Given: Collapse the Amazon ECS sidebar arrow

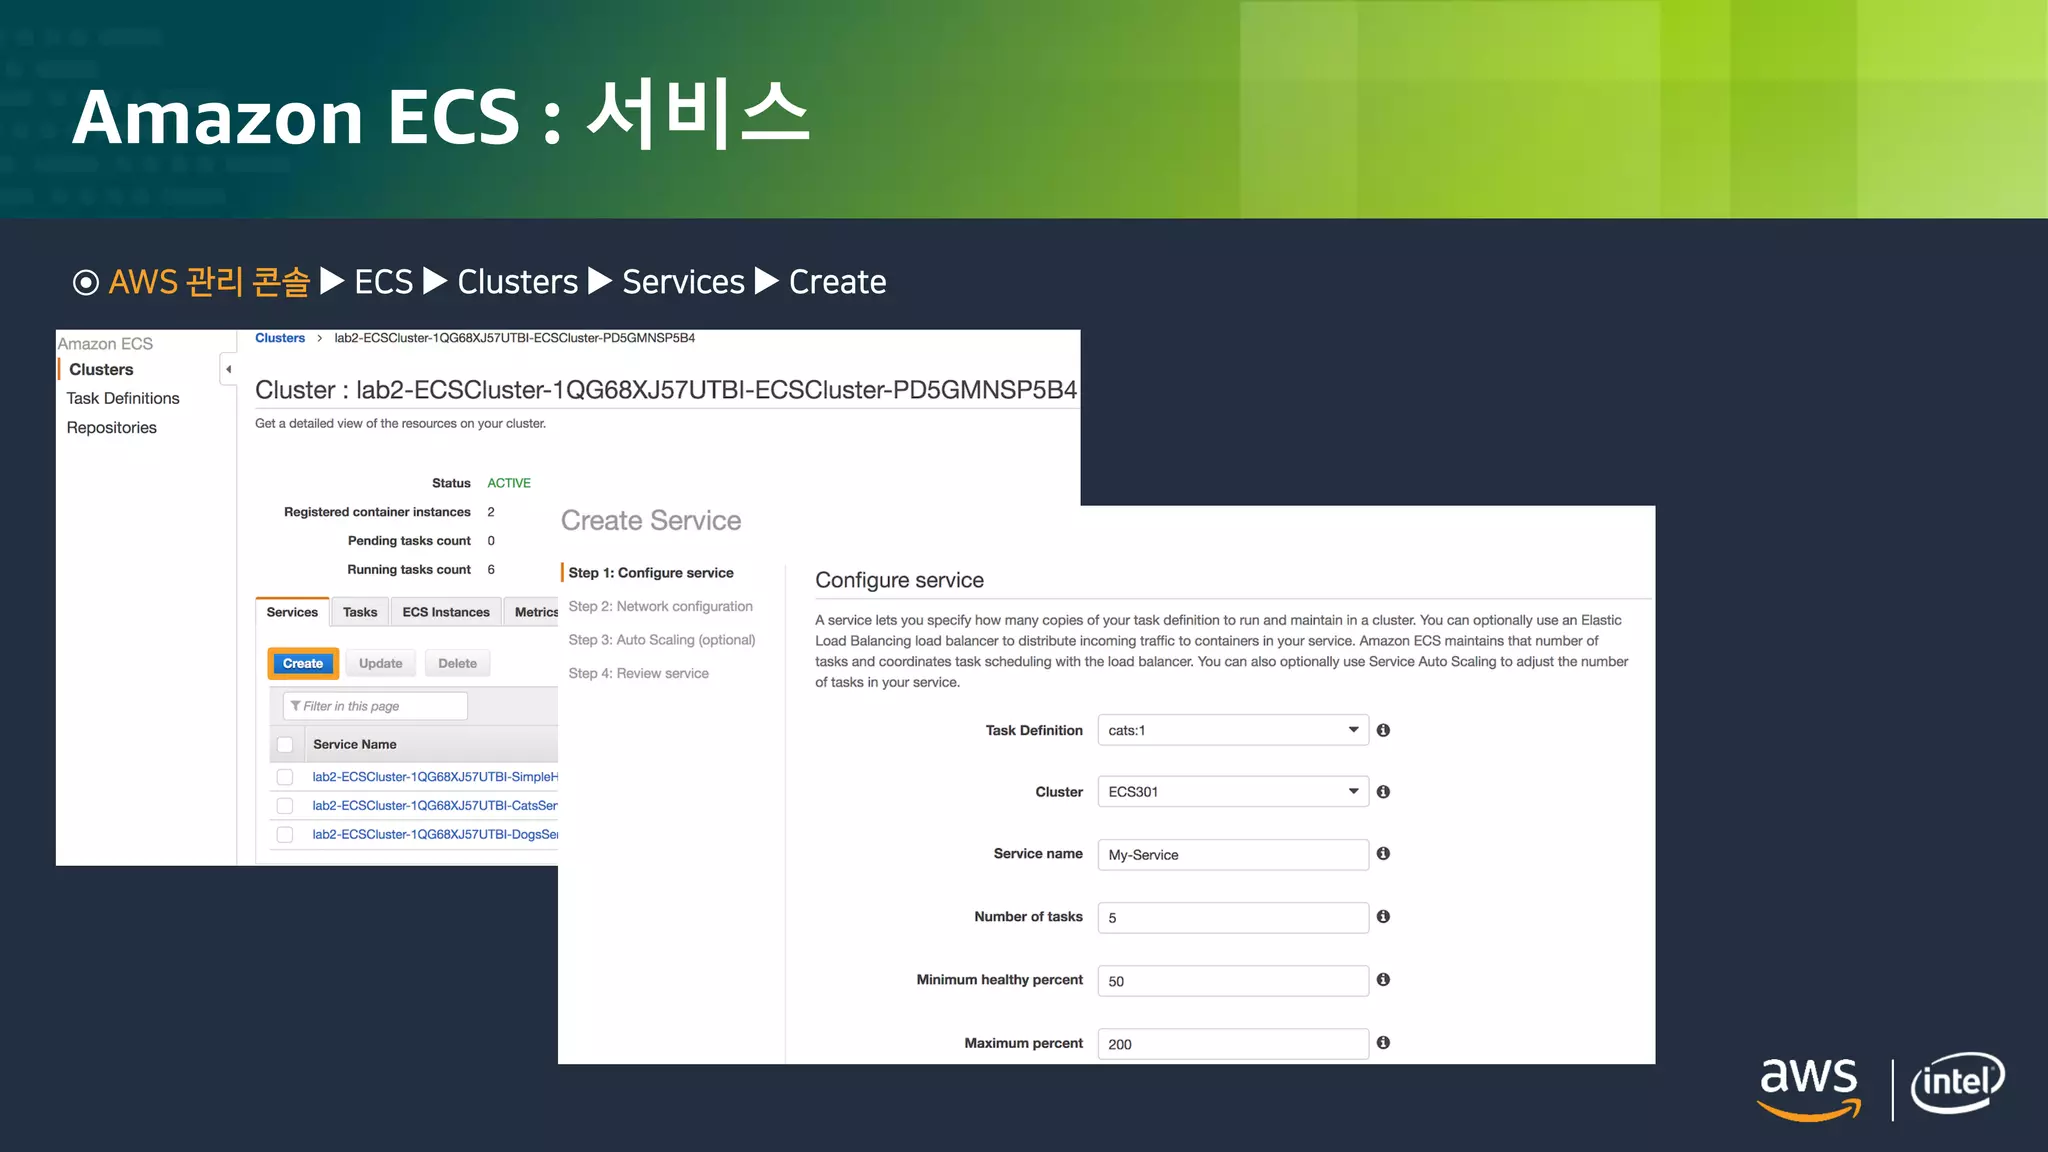Looking at the screenshot, I should pyautogui.click(x=228, y=369).
